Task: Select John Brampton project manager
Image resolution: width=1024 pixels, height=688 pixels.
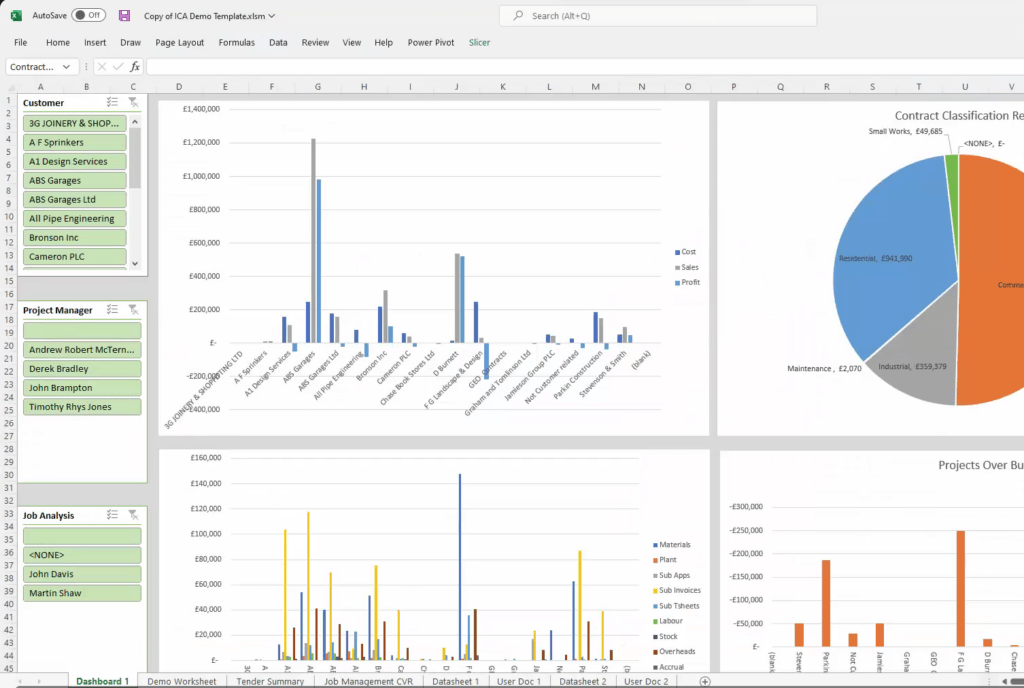Action: [82, 387]
